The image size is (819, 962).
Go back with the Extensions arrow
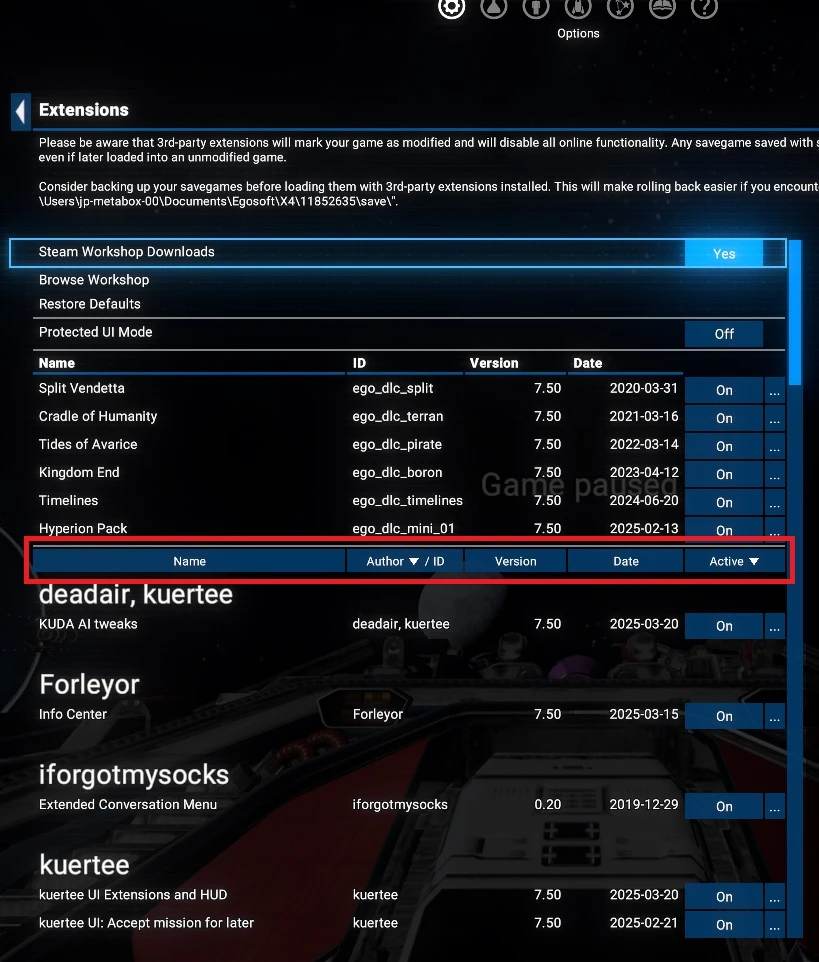(x=20, y=112)
